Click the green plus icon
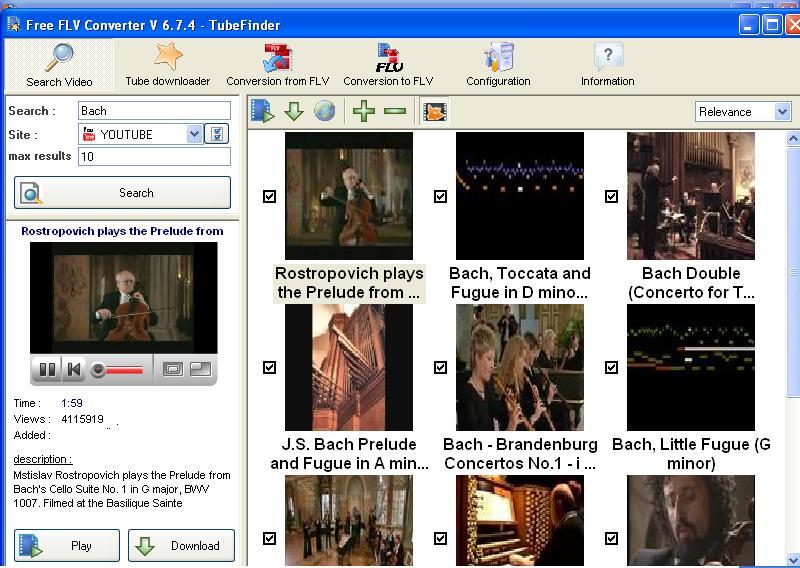Image resolution: width=800 pixels, height=568 pixels. [x=364, y=111]
